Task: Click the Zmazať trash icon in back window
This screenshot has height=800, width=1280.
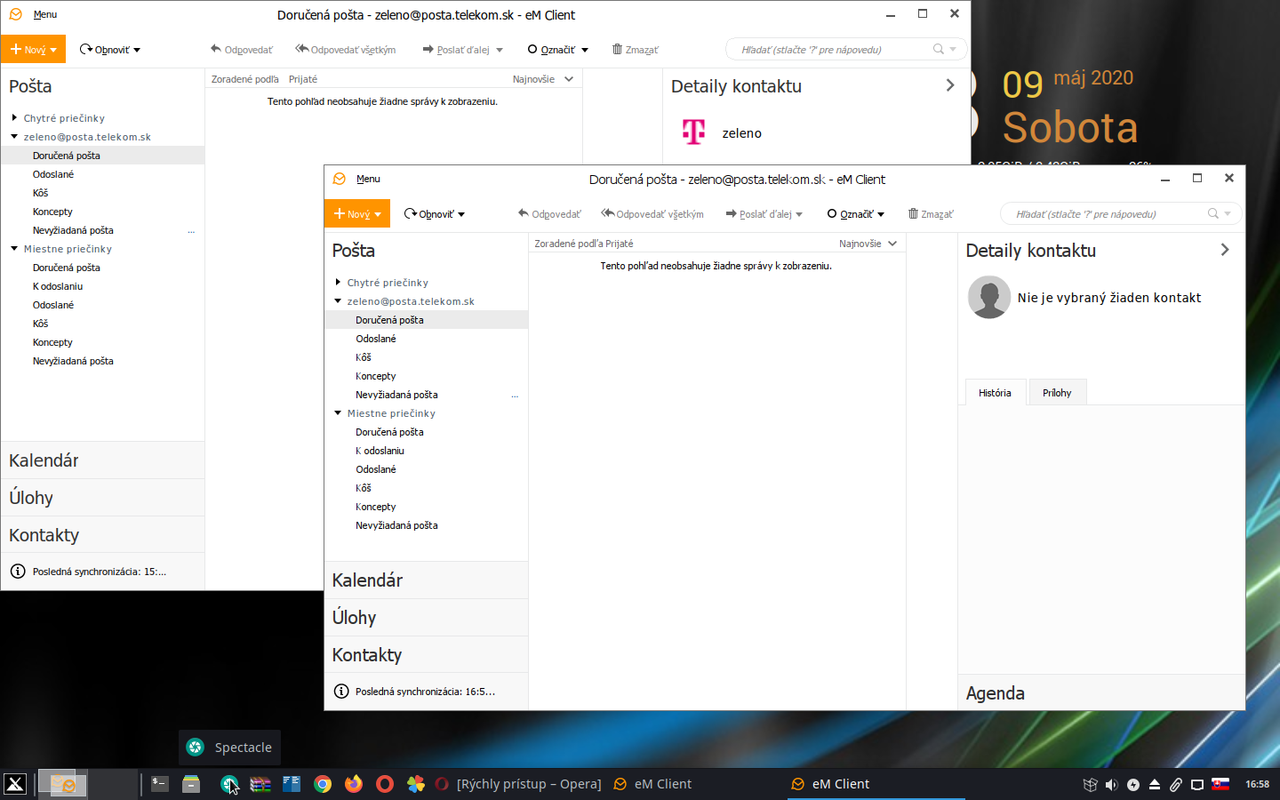Action: 617,49
